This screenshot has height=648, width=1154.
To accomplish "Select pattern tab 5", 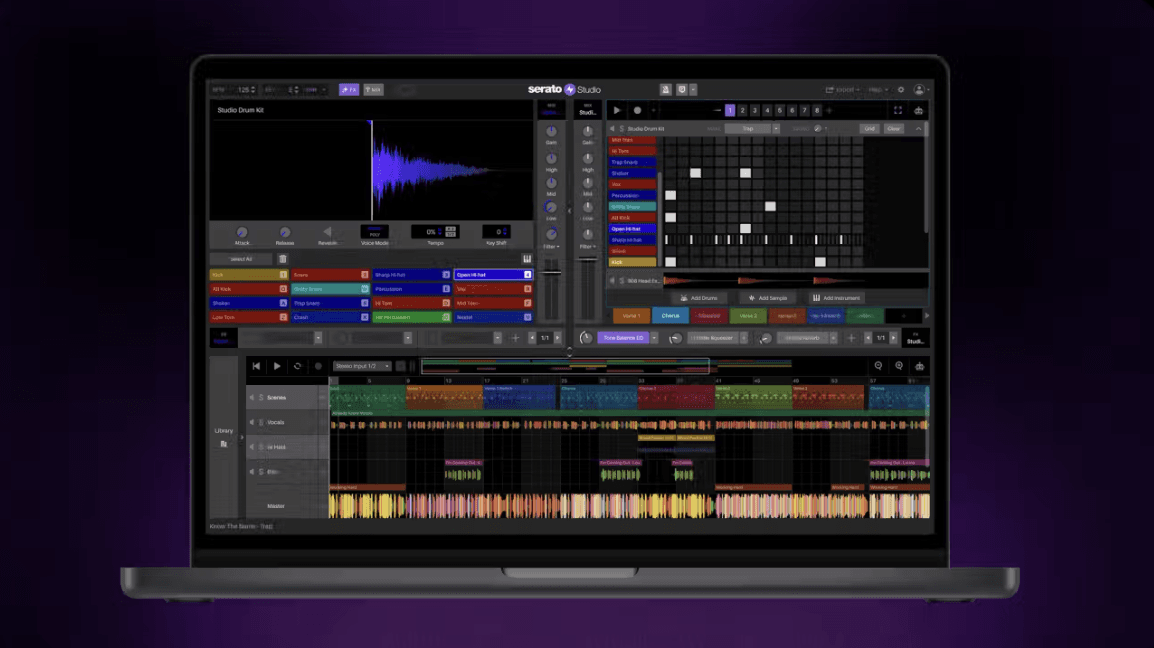I will point(779,110).
